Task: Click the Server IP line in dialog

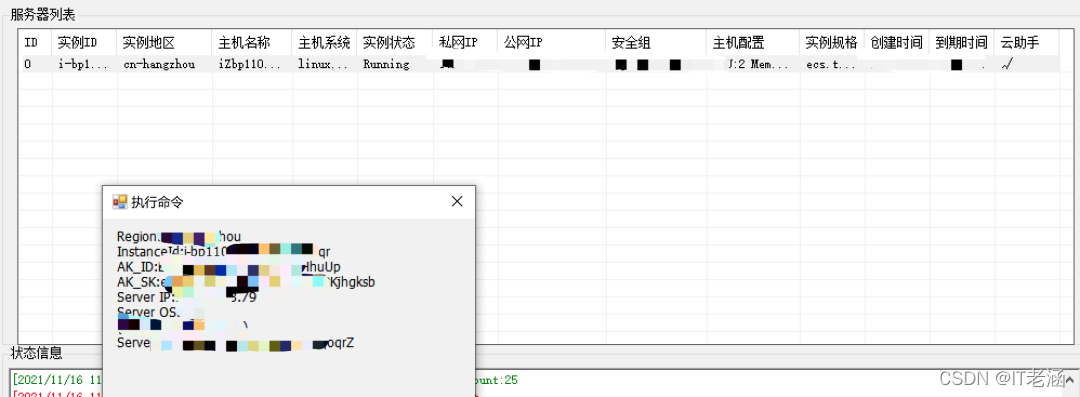Action: pos(187,298)
